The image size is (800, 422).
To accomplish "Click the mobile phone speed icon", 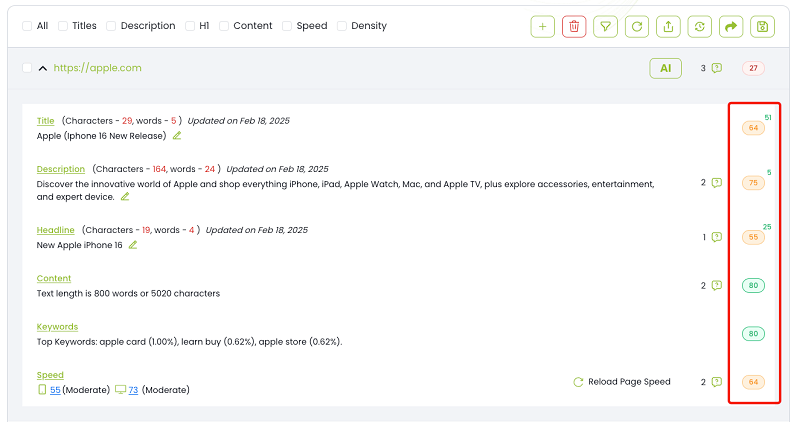I will click(42, 390).
